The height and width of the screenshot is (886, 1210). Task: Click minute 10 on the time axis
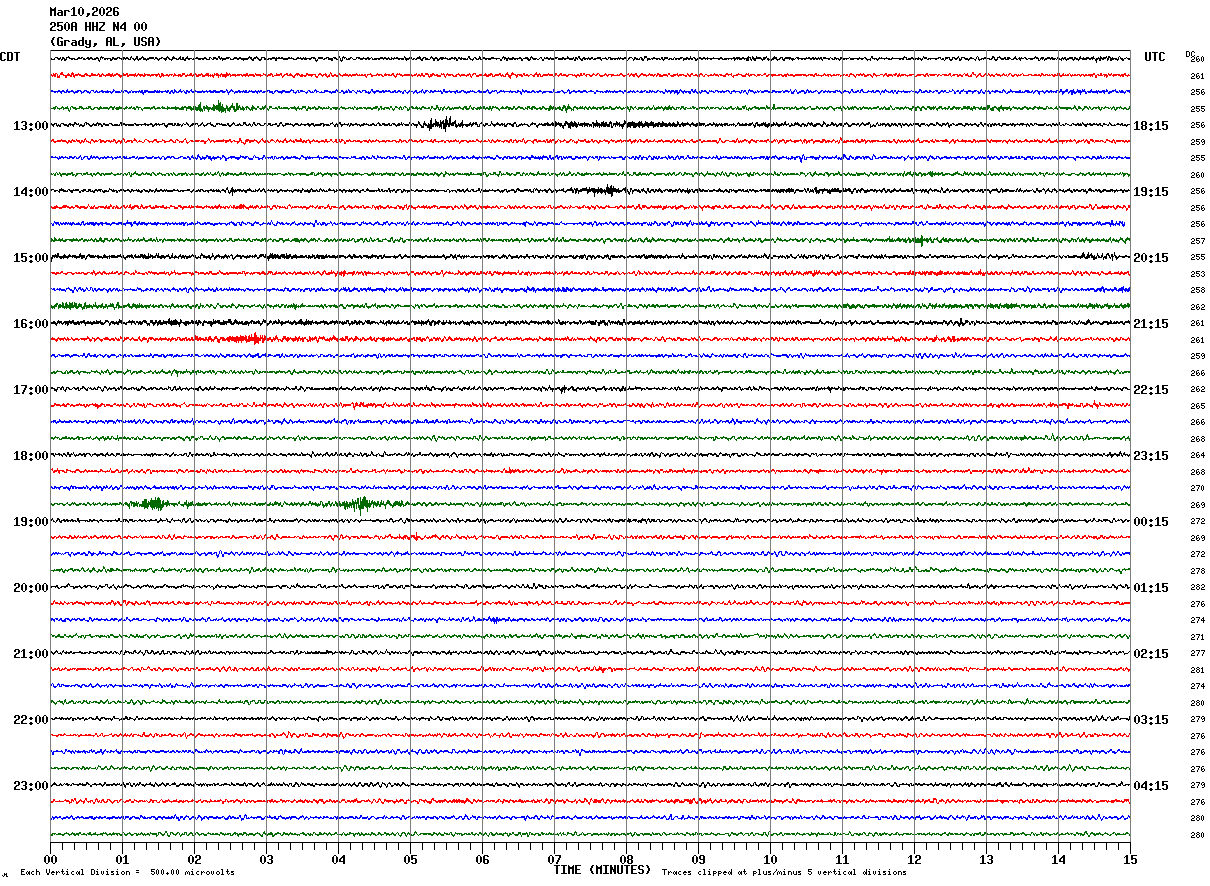[x=770, y=859]
